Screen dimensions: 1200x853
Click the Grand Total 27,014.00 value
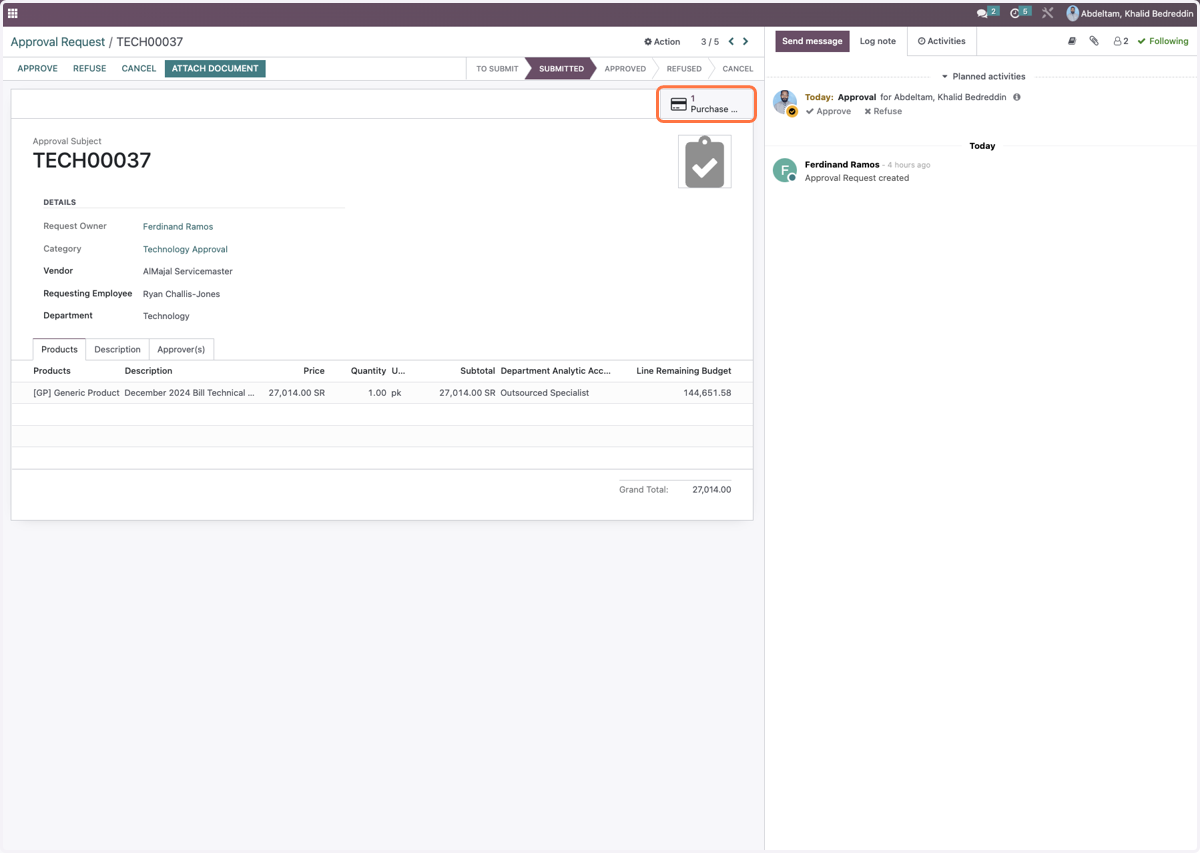[711, 490]
